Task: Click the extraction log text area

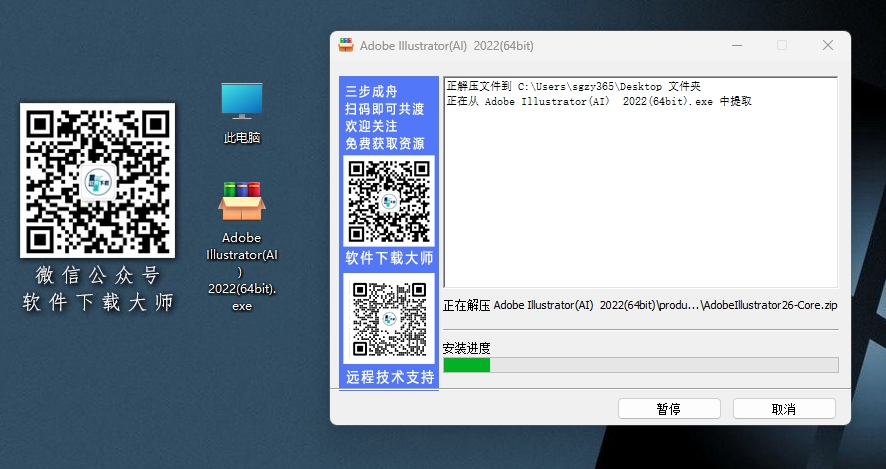Action: [641, 182]
